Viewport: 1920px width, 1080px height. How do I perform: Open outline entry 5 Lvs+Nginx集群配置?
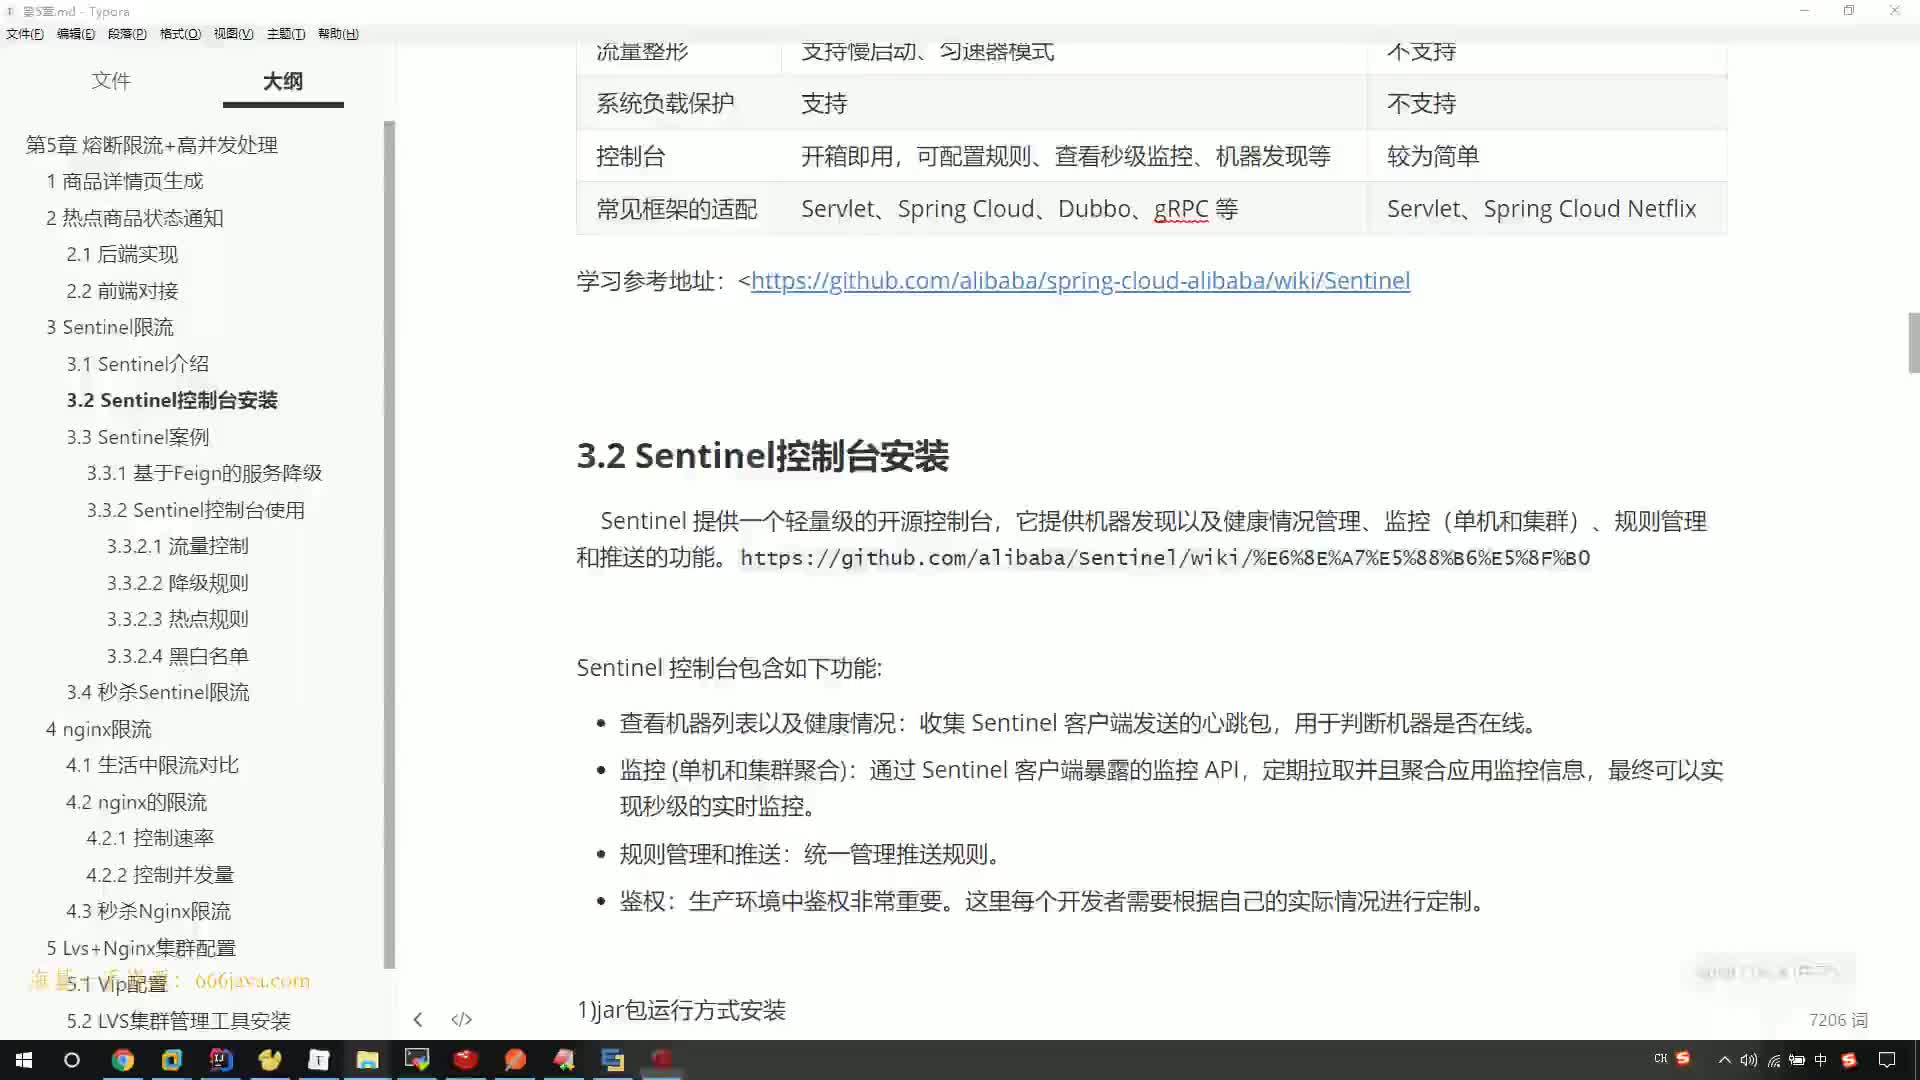click(141, 948)
